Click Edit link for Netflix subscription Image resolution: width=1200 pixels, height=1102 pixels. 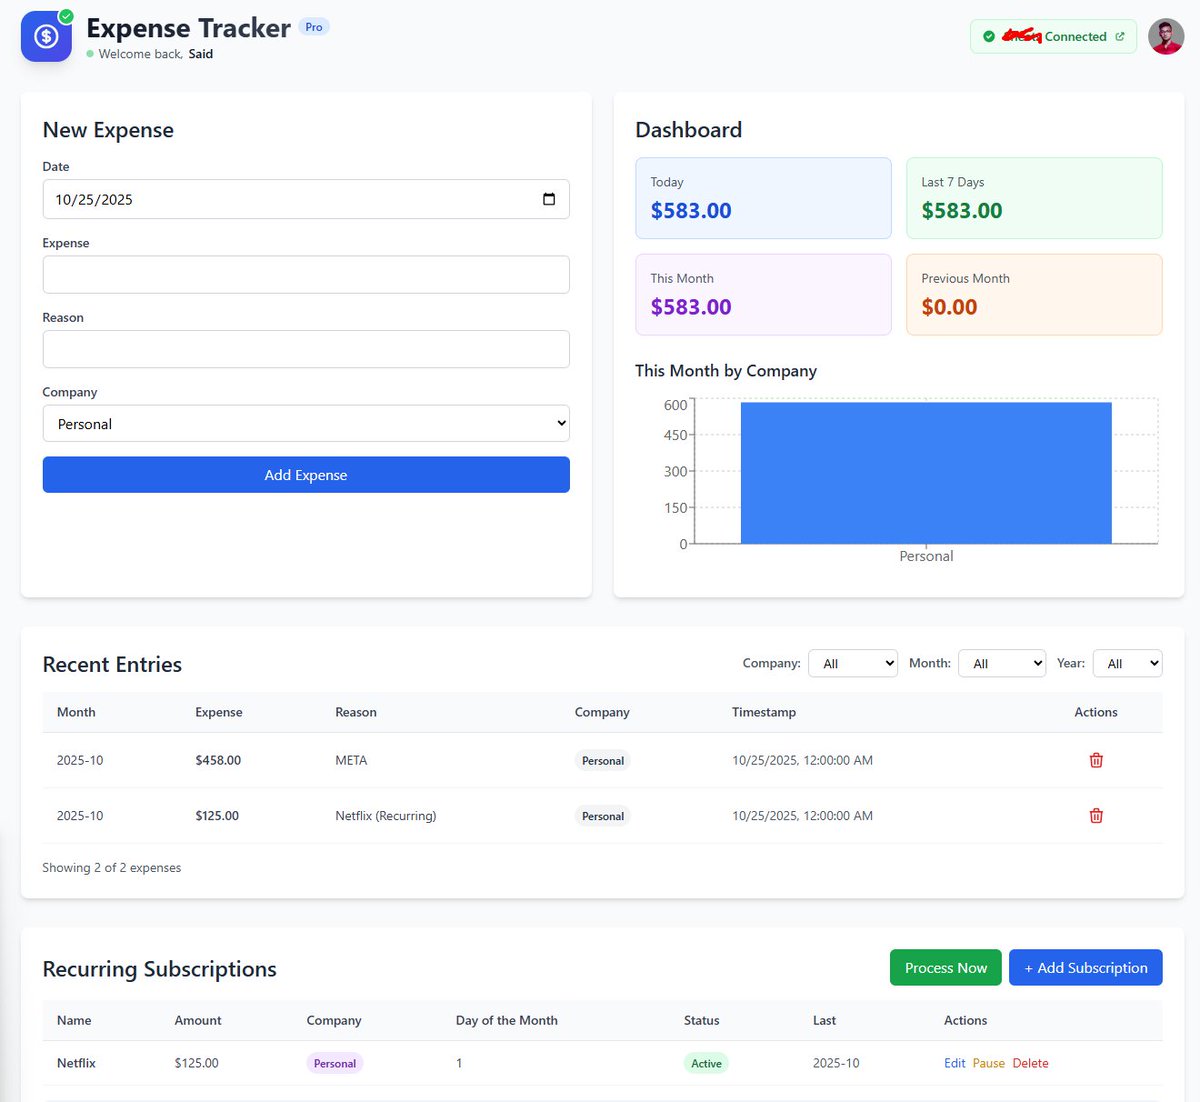[x=955, y=1063]
